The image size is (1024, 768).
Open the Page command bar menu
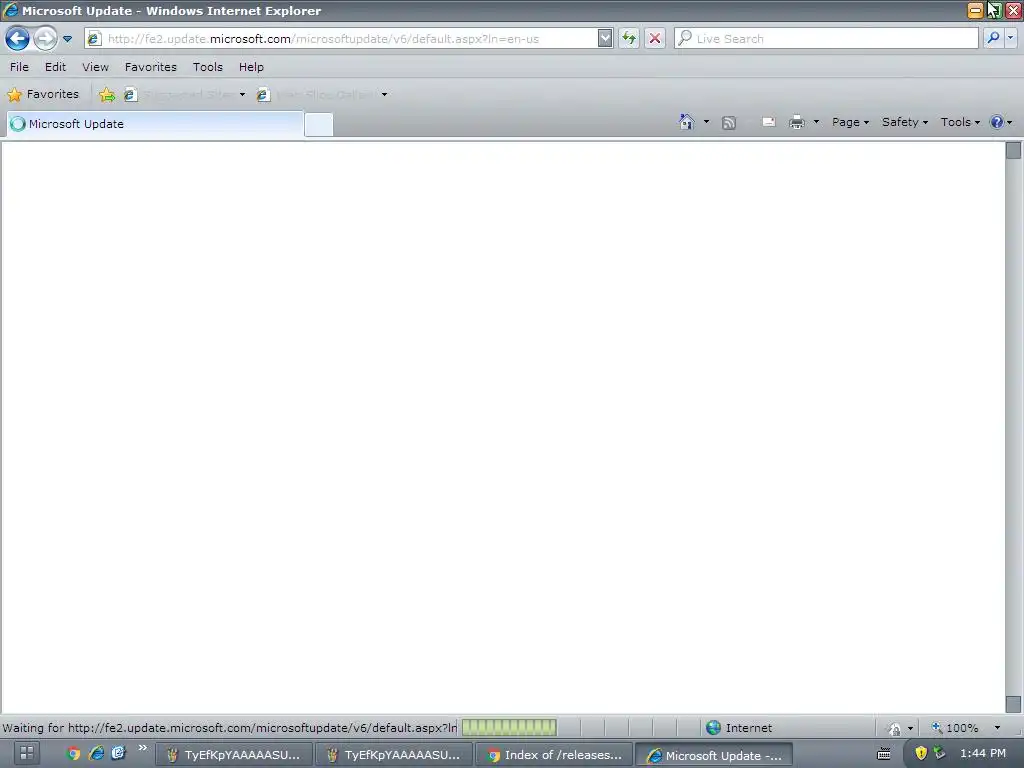[850, 122]
